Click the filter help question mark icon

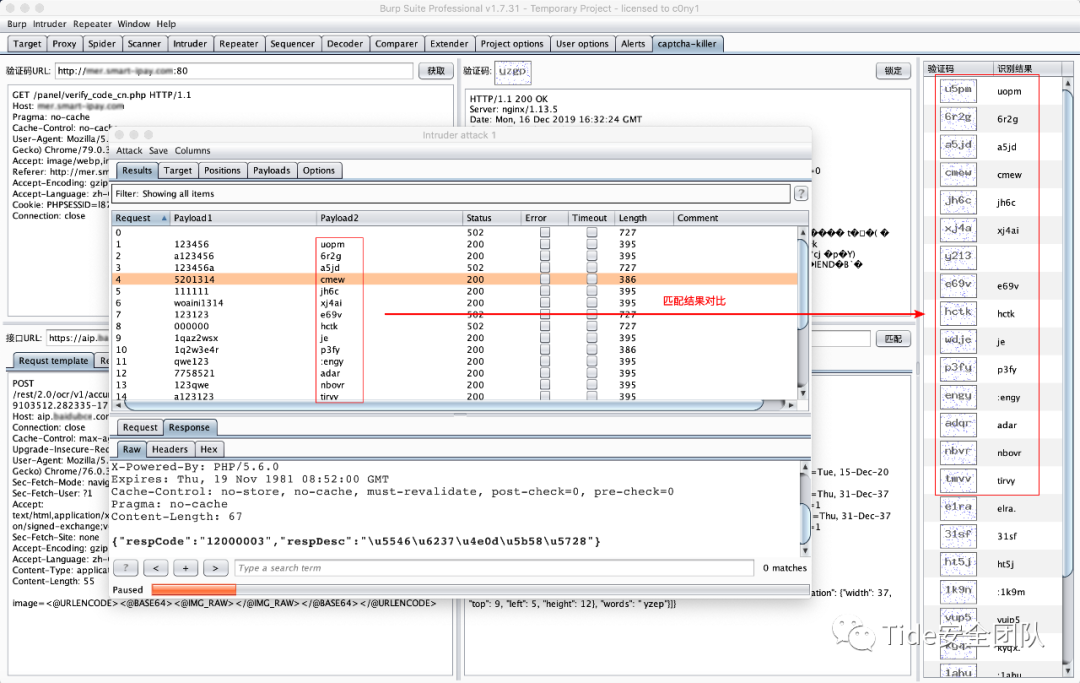[800, 194]
